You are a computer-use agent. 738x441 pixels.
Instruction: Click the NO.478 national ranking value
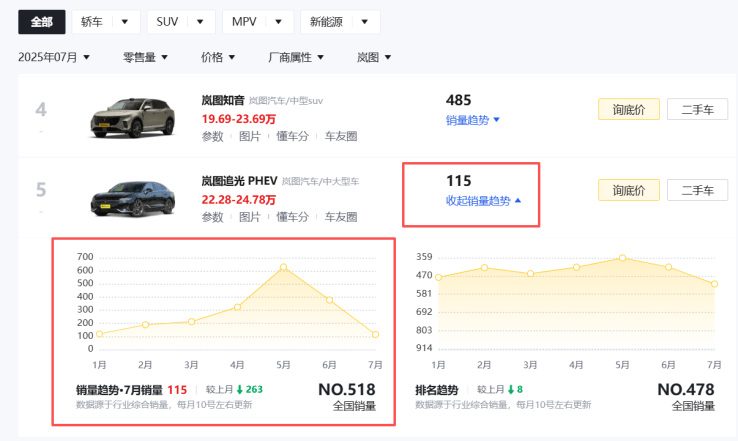(686, 390)
